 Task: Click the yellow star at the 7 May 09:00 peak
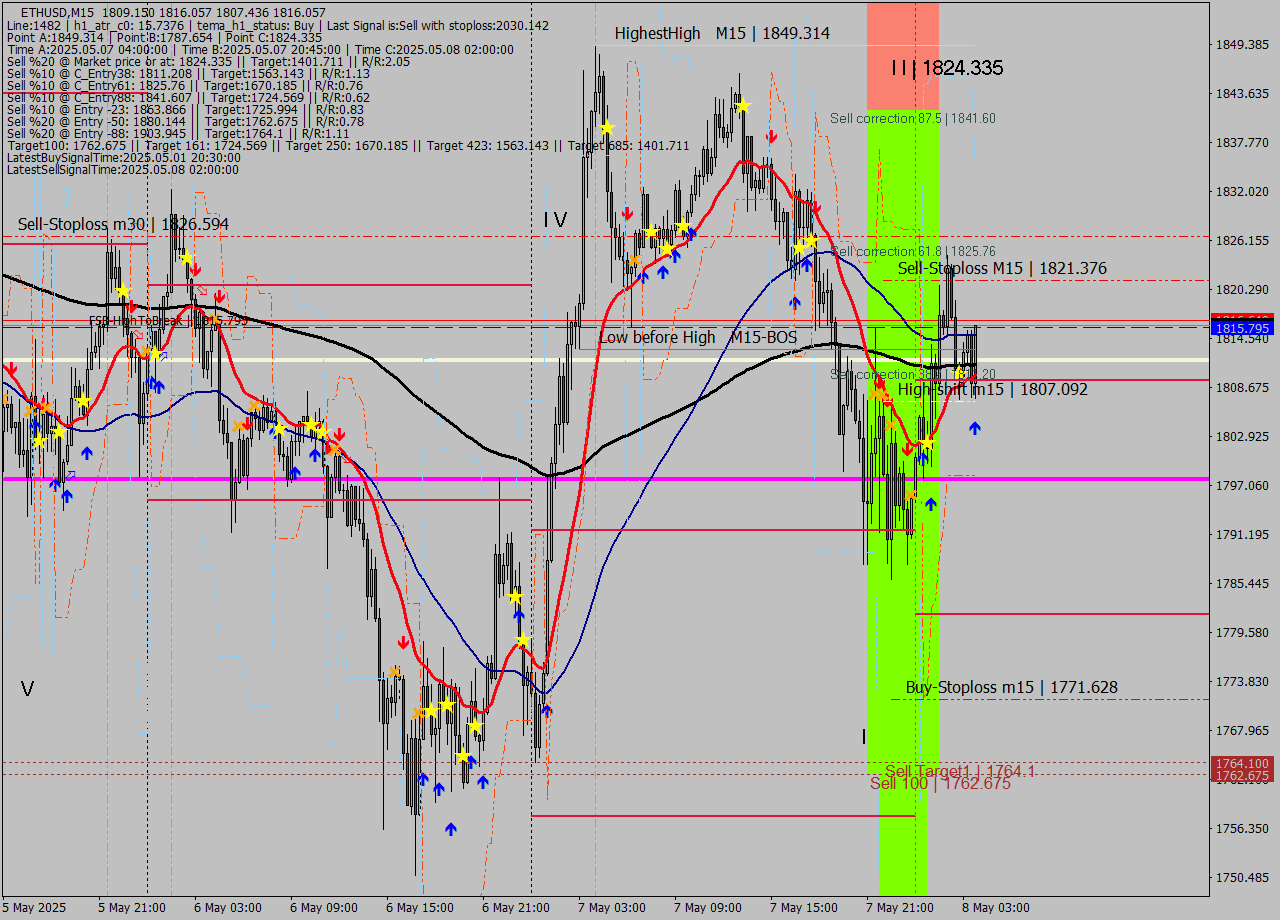(x=743, y=106)
